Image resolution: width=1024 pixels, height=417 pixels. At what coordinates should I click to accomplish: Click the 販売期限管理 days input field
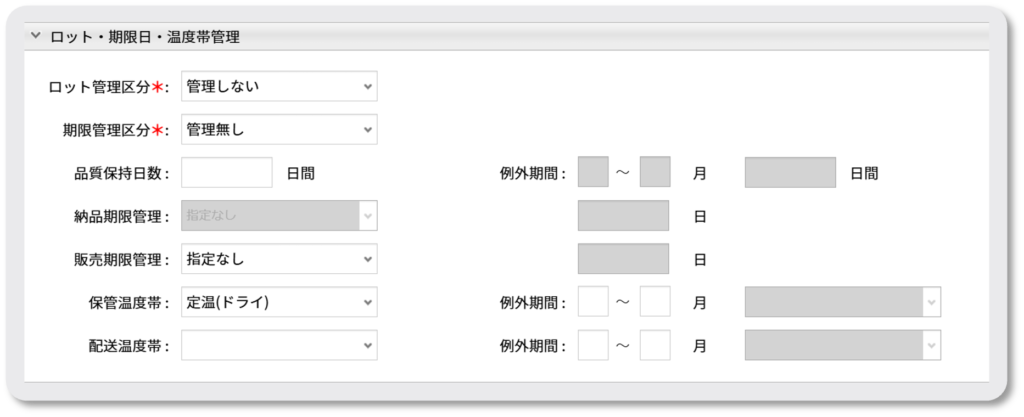623,259
